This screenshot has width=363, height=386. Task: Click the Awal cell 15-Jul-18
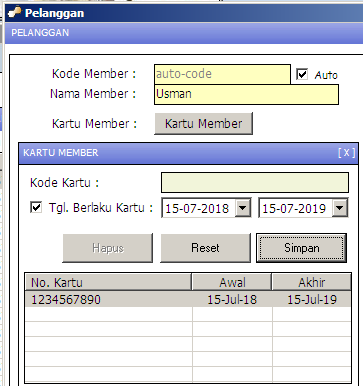(232, 299)
